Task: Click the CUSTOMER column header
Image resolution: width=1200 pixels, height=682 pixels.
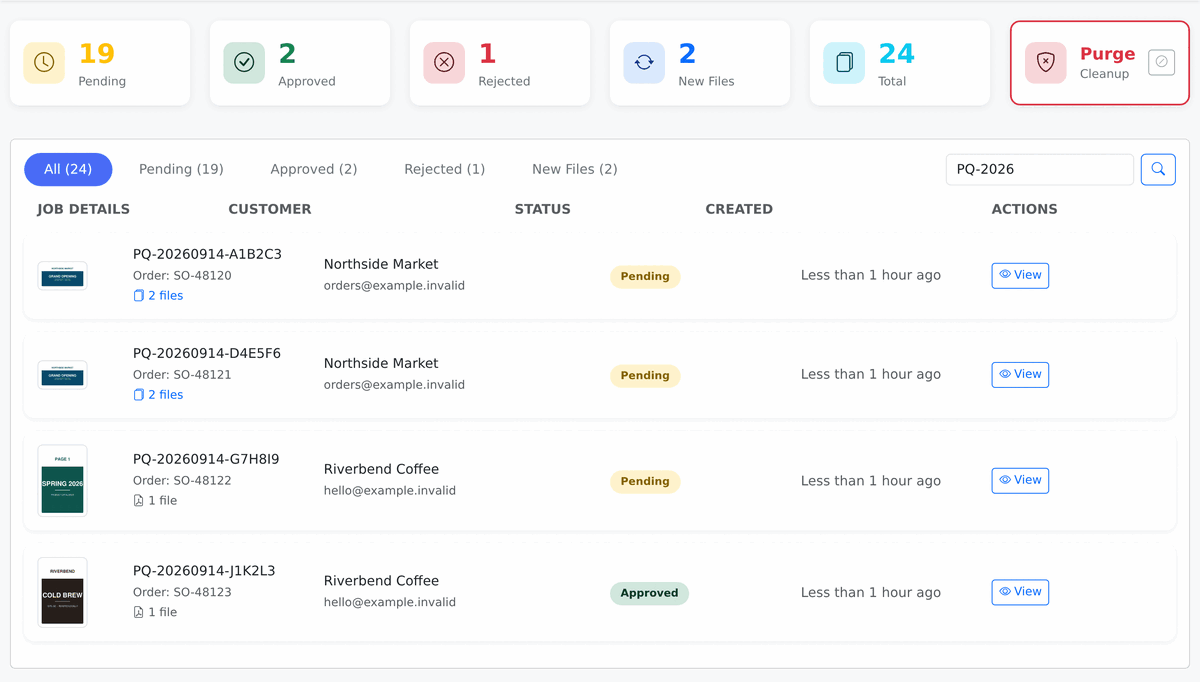Action: (x=270, y=209)
